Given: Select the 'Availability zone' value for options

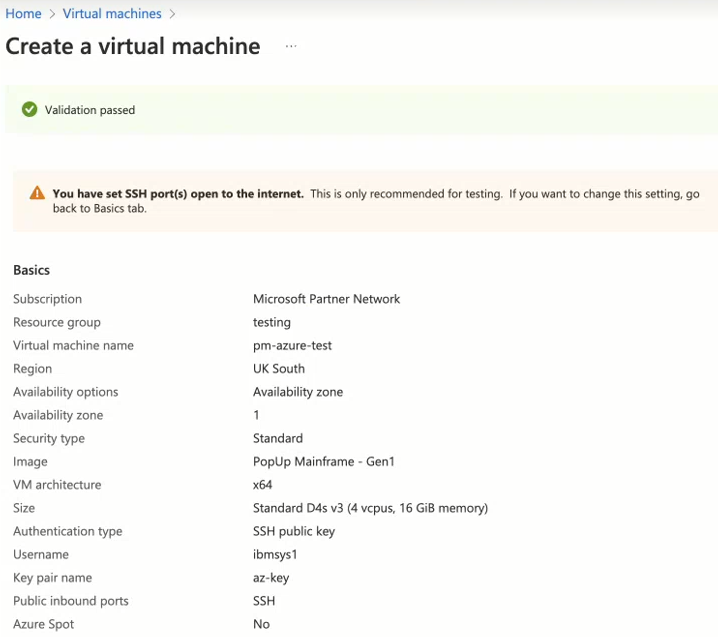Looking at the screenshot, I should tap(298, 392).
